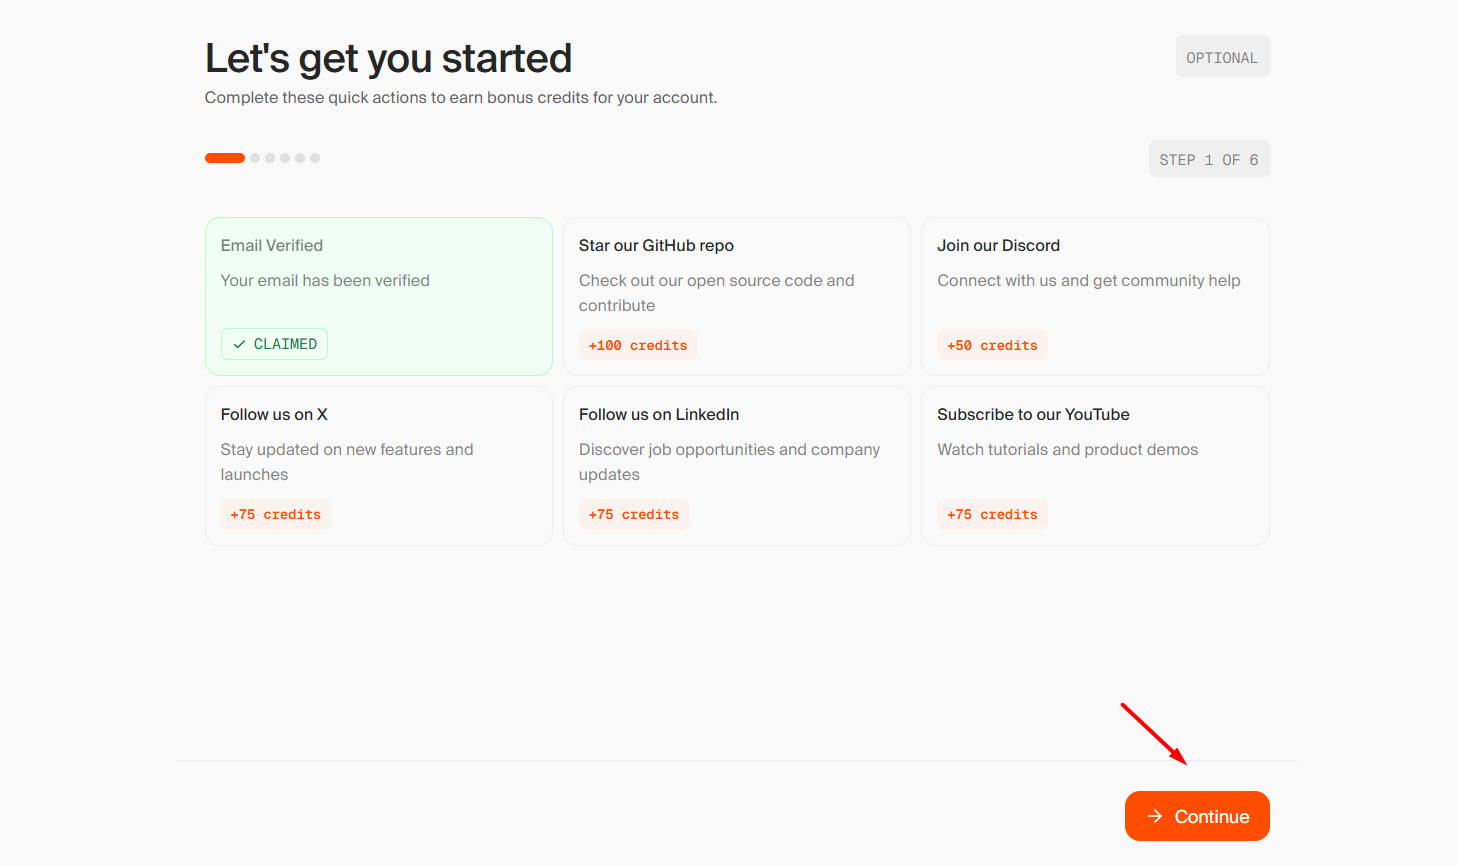The height and width of the screenshot is (865, 1458).
Task: Open the Join our Discord card
Action: click(x=1095, y=296)
